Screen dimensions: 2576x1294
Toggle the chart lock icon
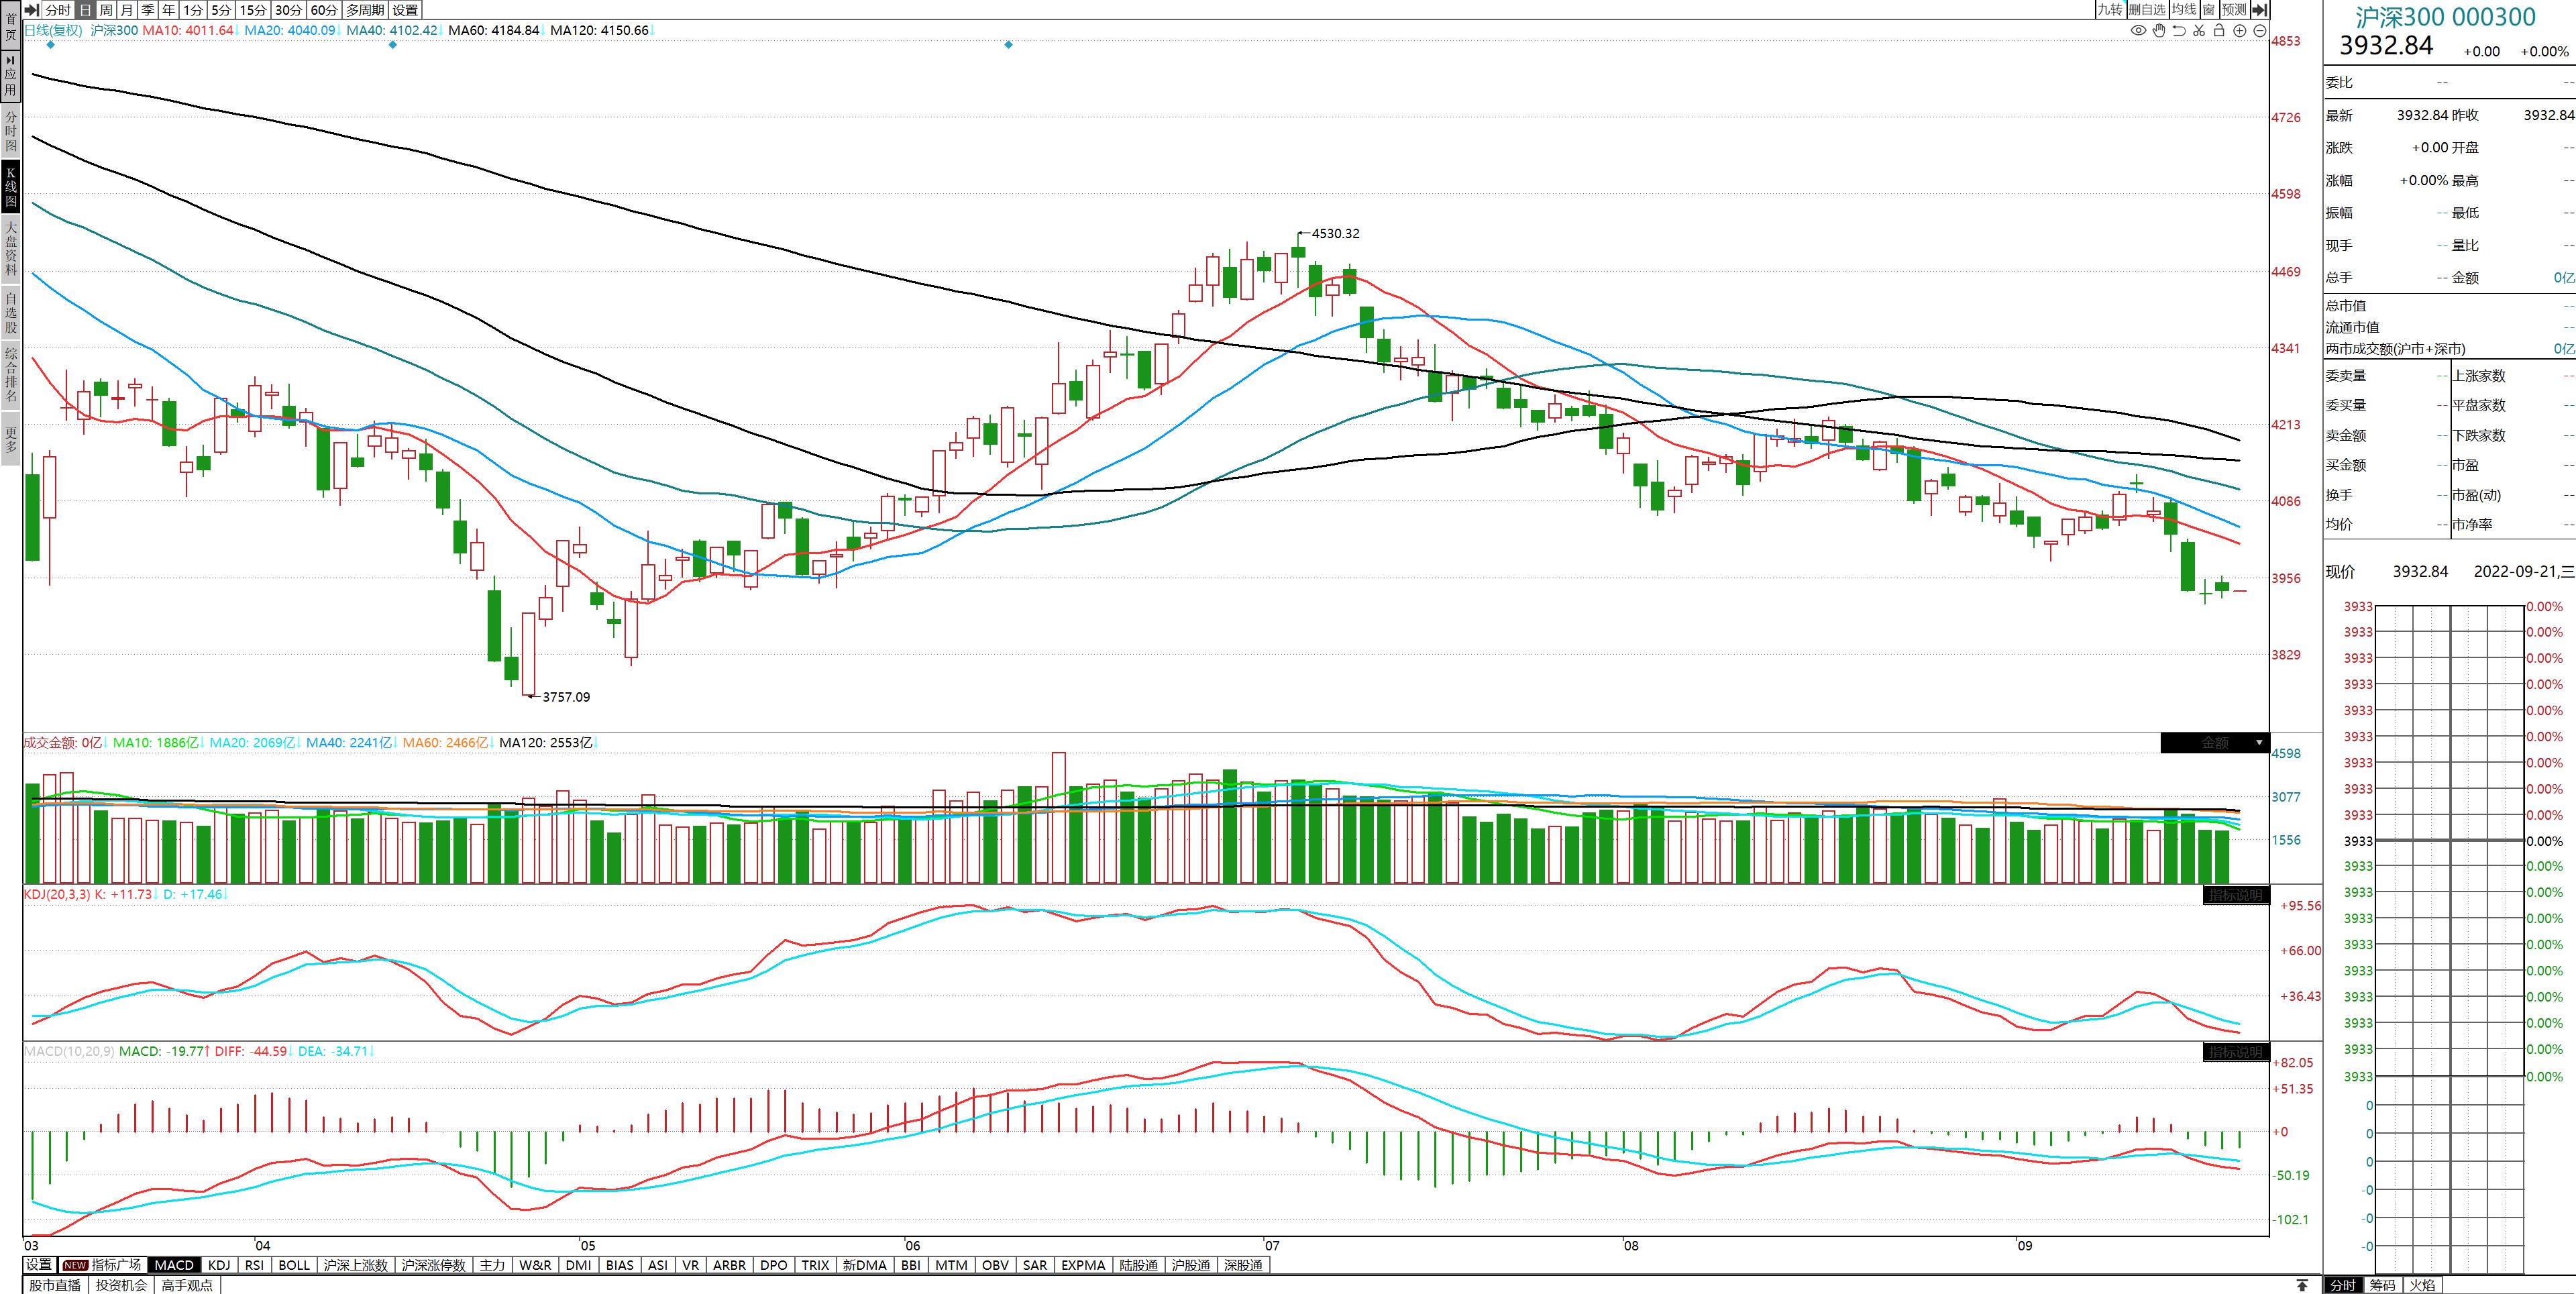click(2219, 31)
